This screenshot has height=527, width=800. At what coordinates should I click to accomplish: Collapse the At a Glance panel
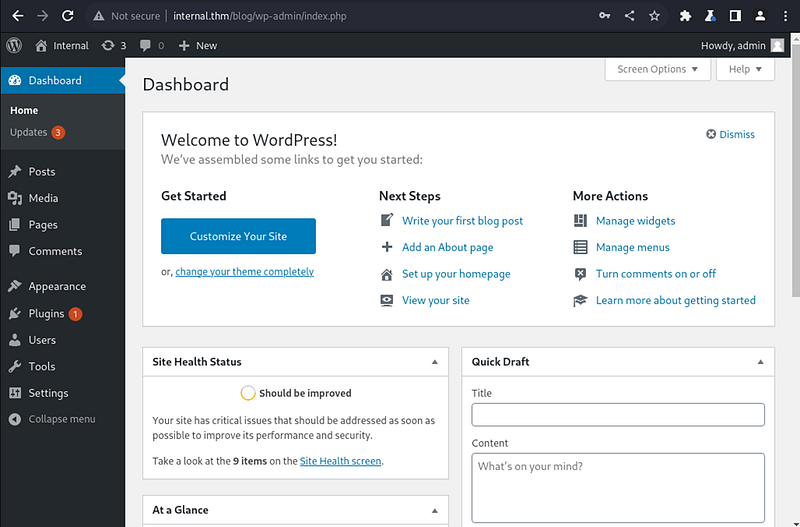pos(435,510)
